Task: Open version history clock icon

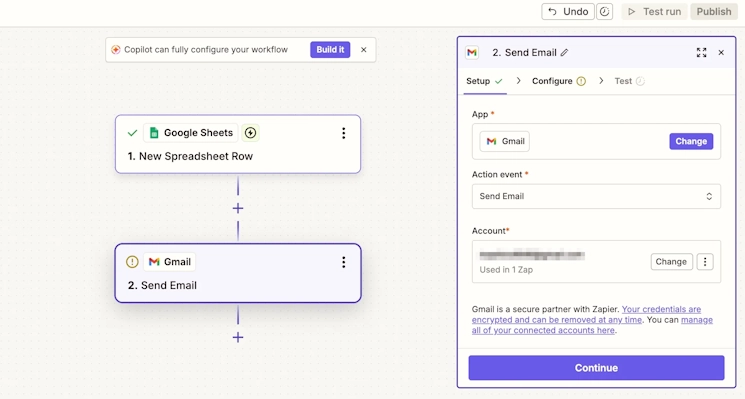Action: [x=604, y=11]
